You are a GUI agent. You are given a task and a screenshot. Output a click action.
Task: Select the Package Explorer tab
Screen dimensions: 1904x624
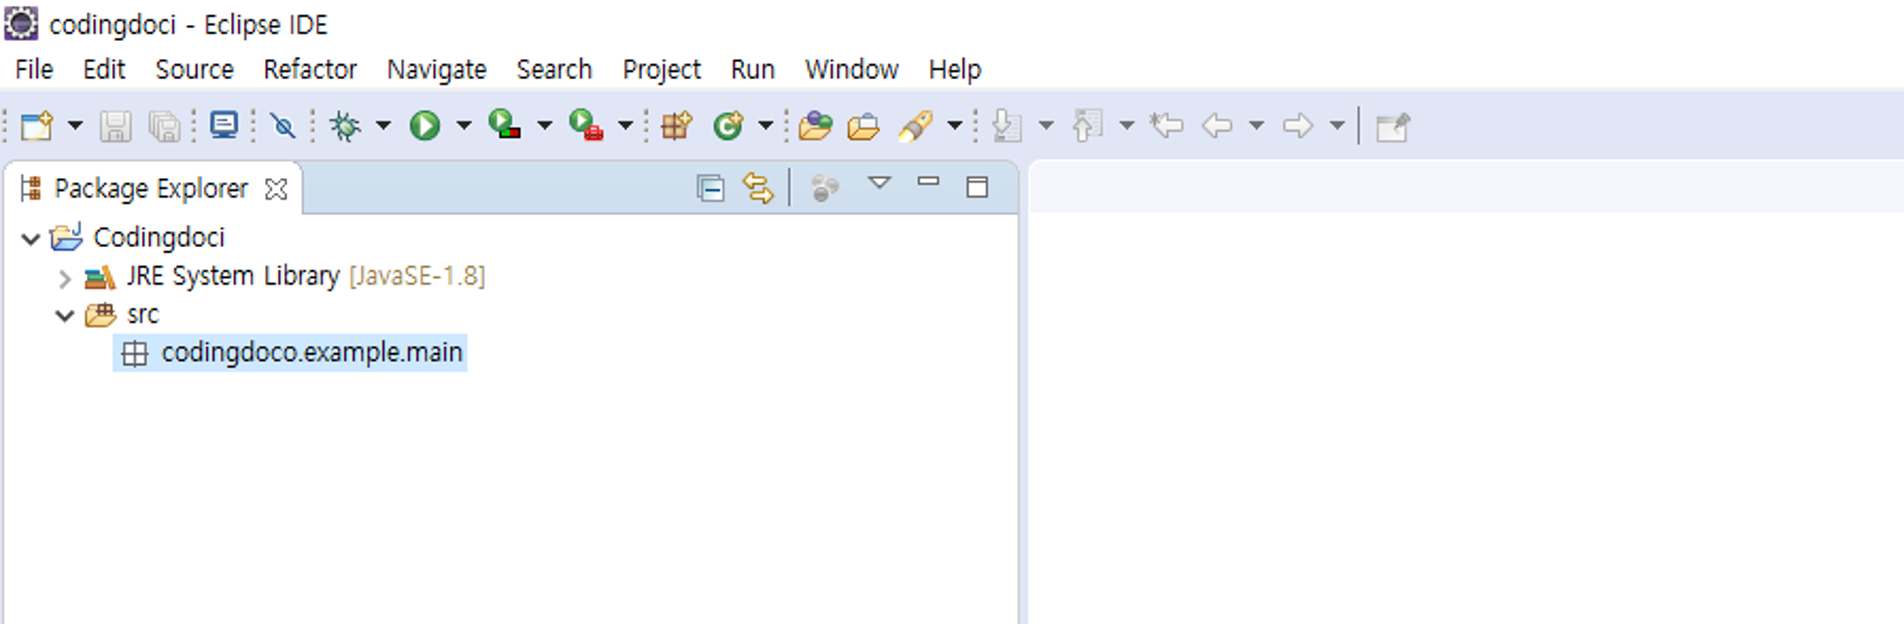tap(151, 188)
